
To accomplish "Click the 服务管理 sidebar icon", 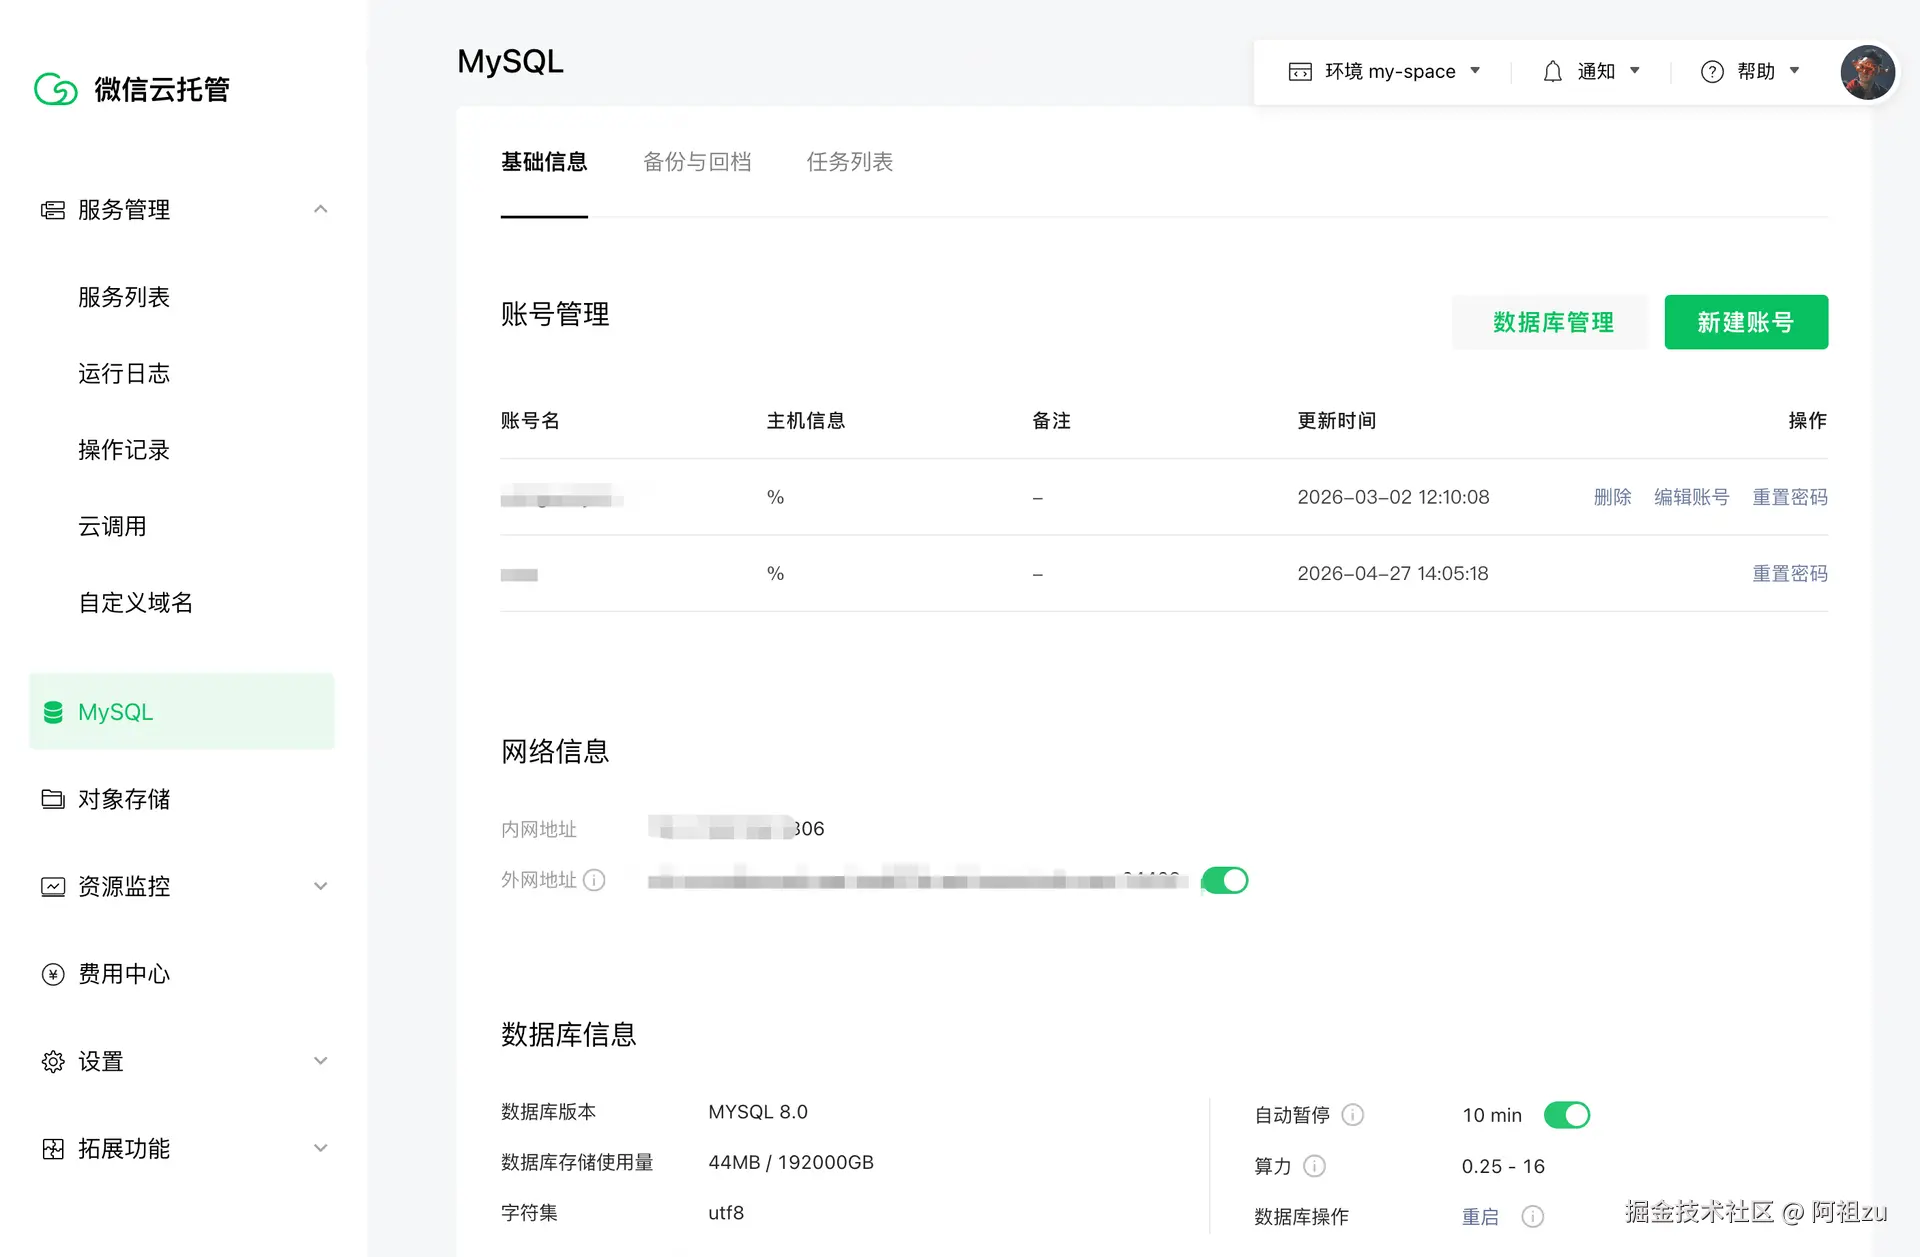I will pos(53,209).
